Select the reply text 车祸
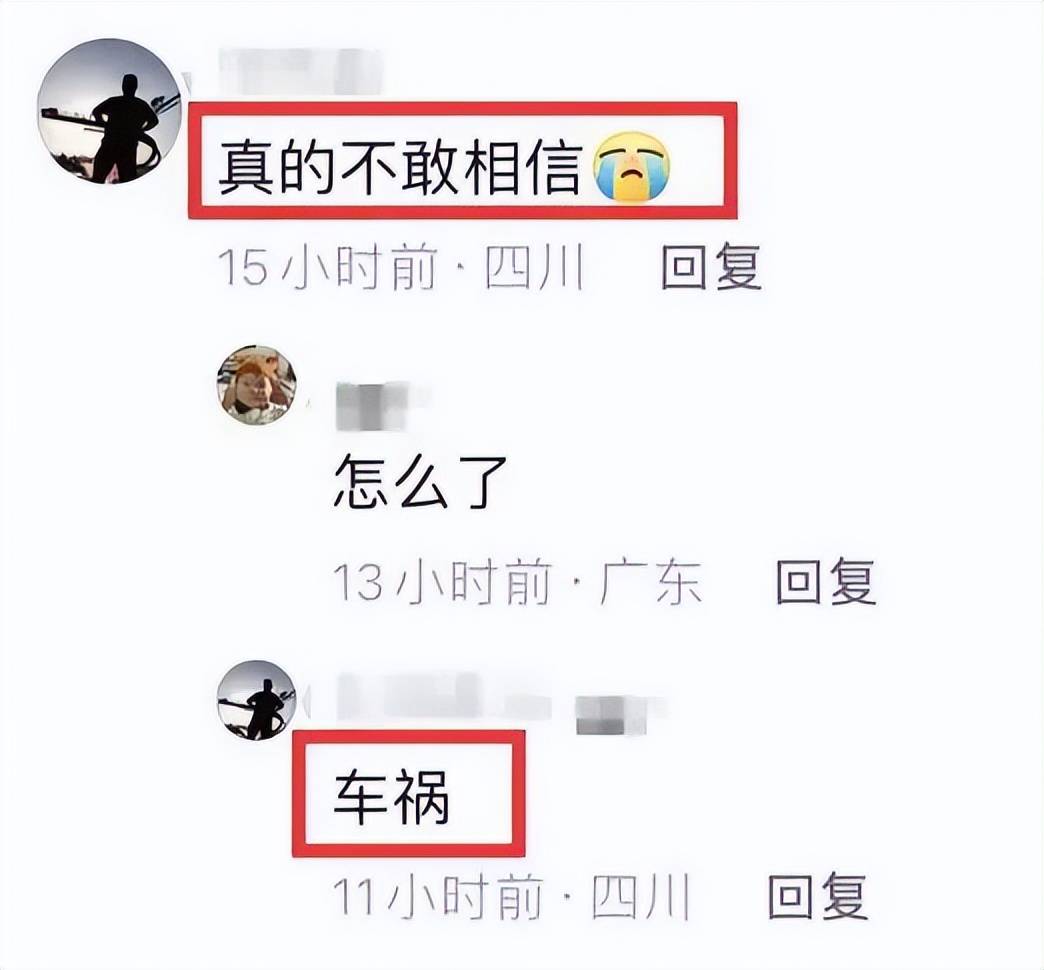The image size is (1044, 970). click(x=392, y=796)
